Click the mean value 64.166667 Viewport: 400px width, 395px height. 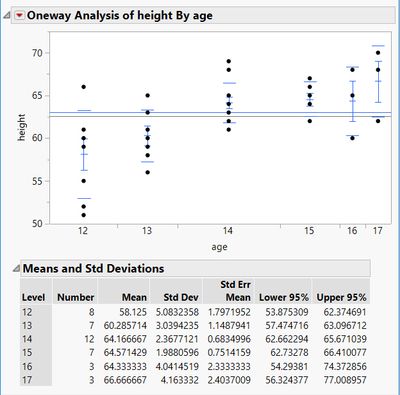(x=125, y=339)
